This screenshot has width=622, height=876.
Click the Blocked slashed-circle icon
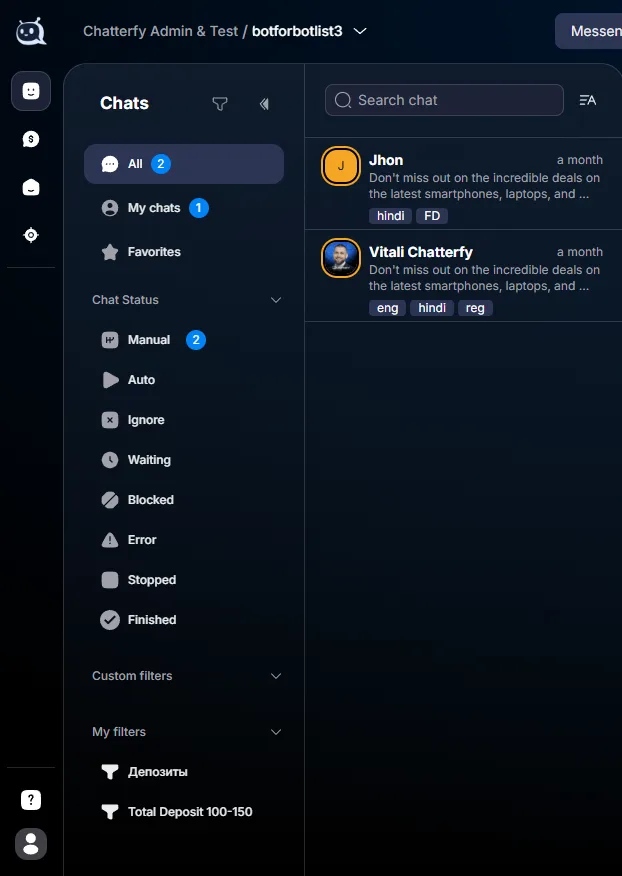(x=110, y=499)
